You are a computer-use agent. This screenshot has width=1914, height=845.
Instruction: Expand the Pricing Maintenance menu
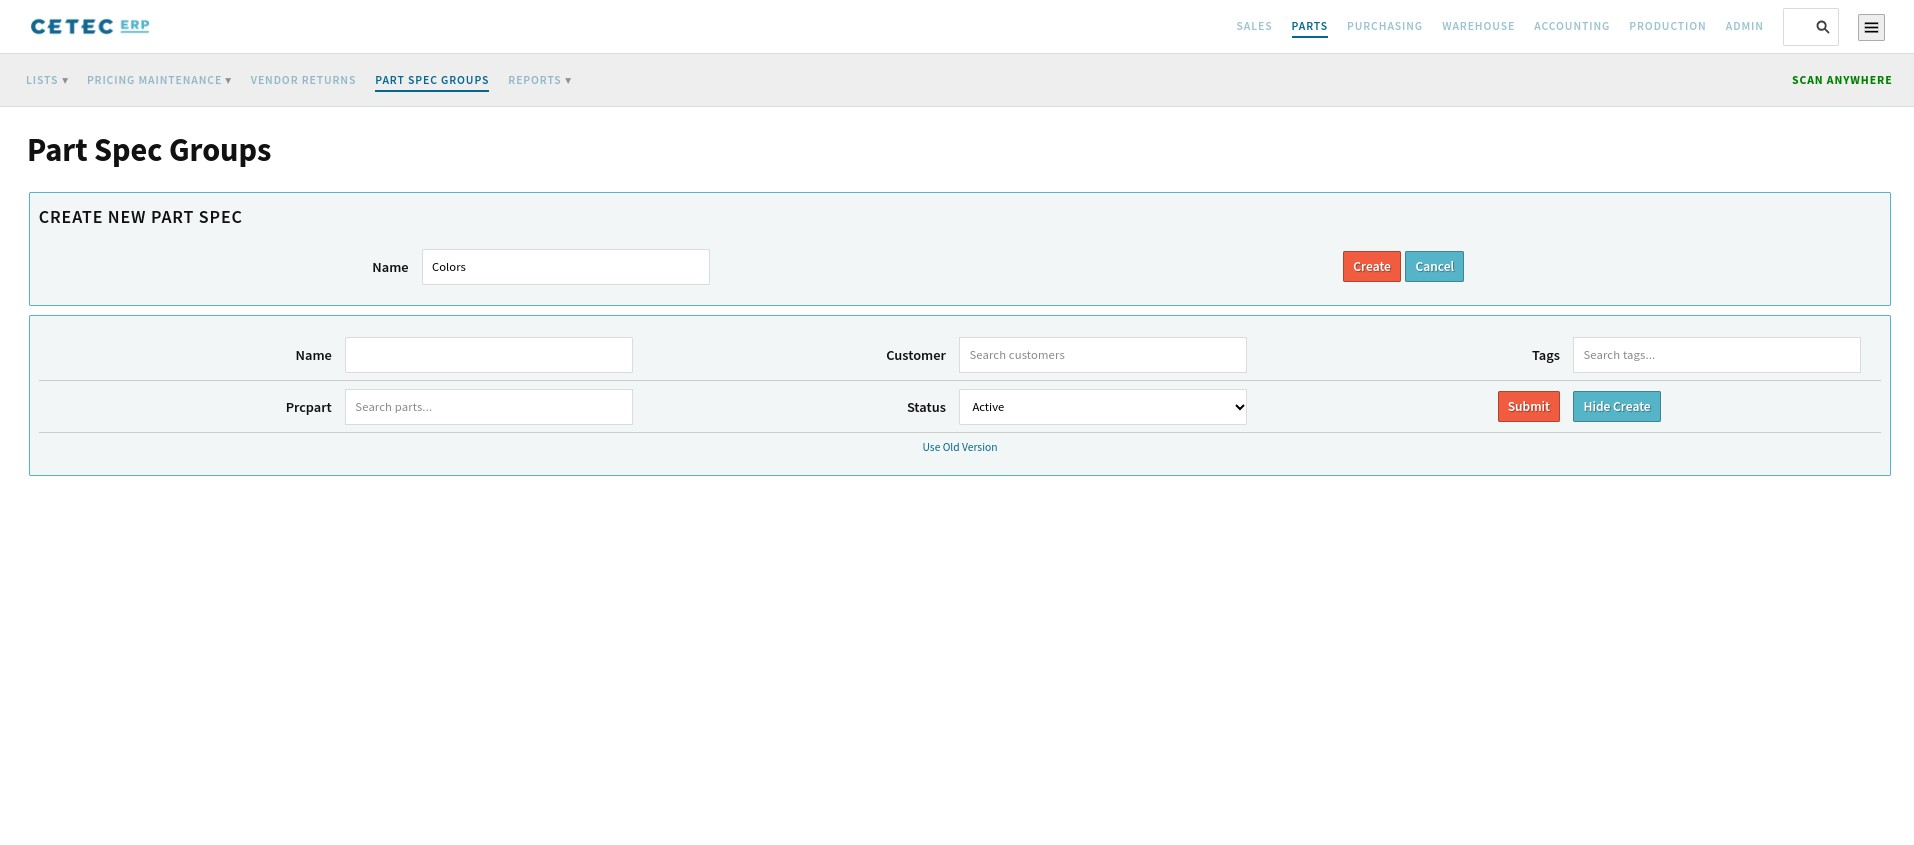point(159,80)
